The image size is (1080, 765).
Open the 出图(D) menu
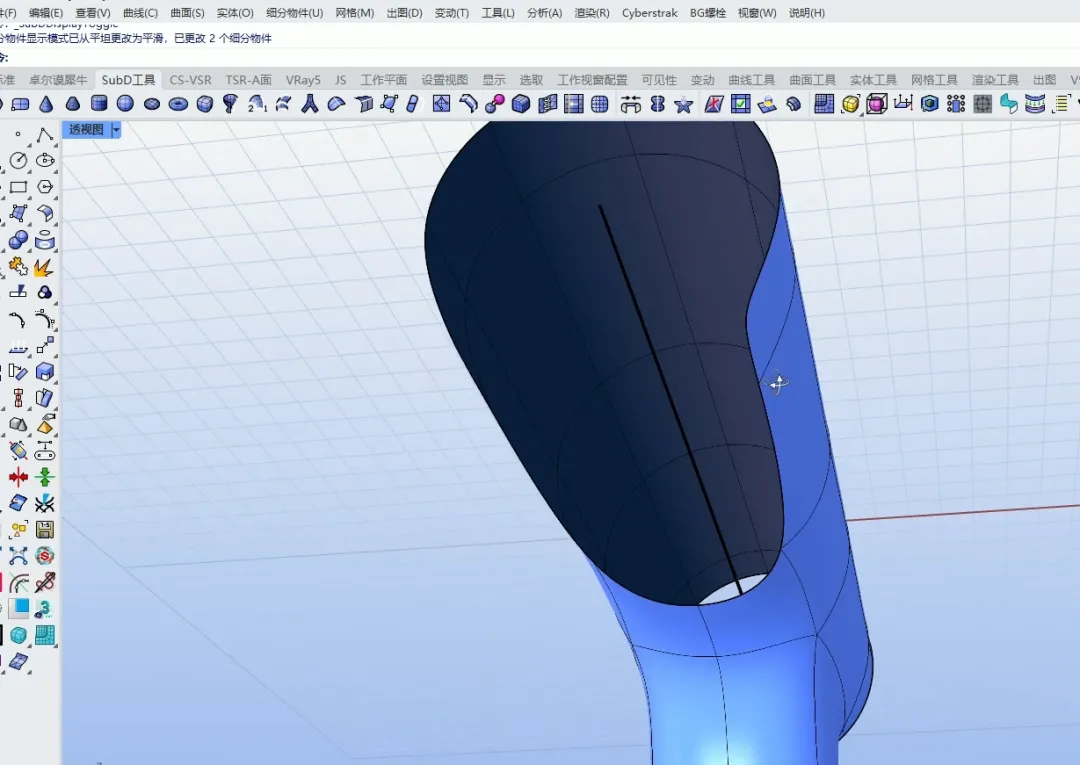tap(404, 12)
